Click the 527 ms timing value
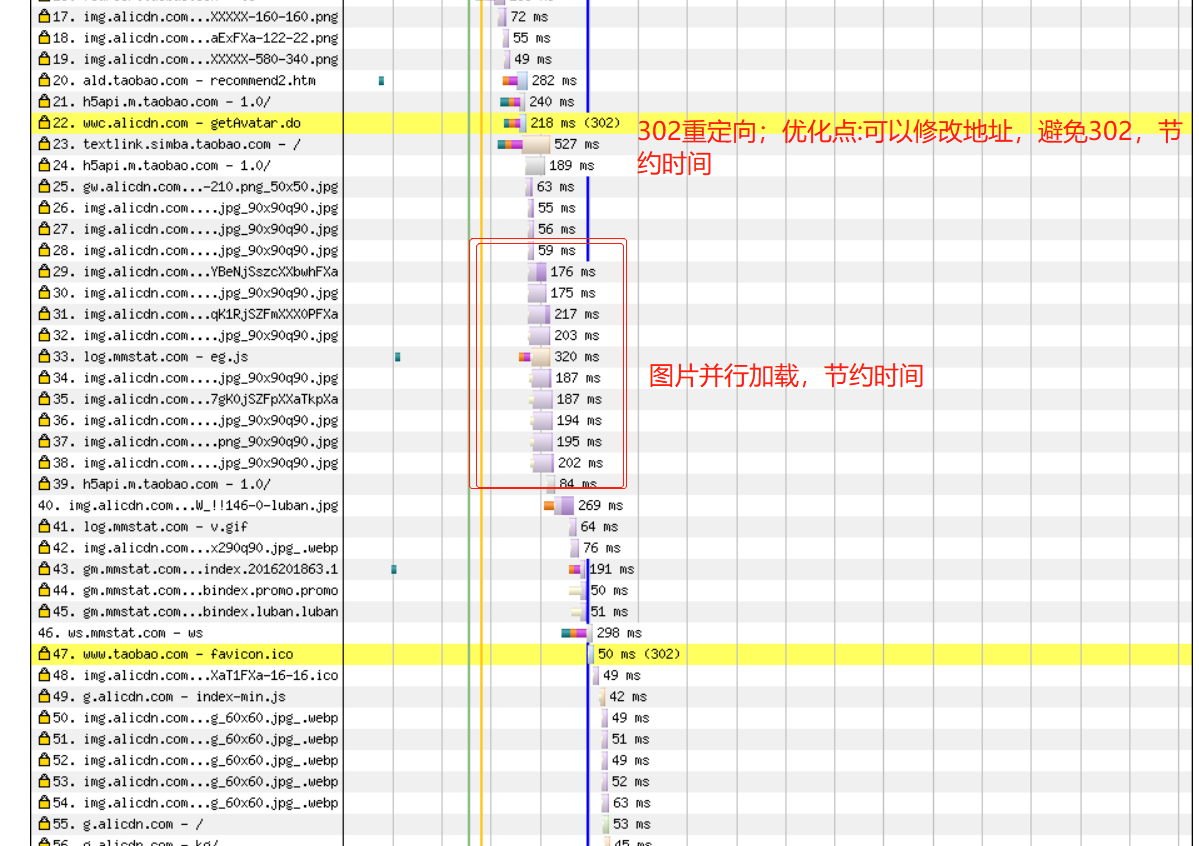1199x846 pixels. click(577, 144)
